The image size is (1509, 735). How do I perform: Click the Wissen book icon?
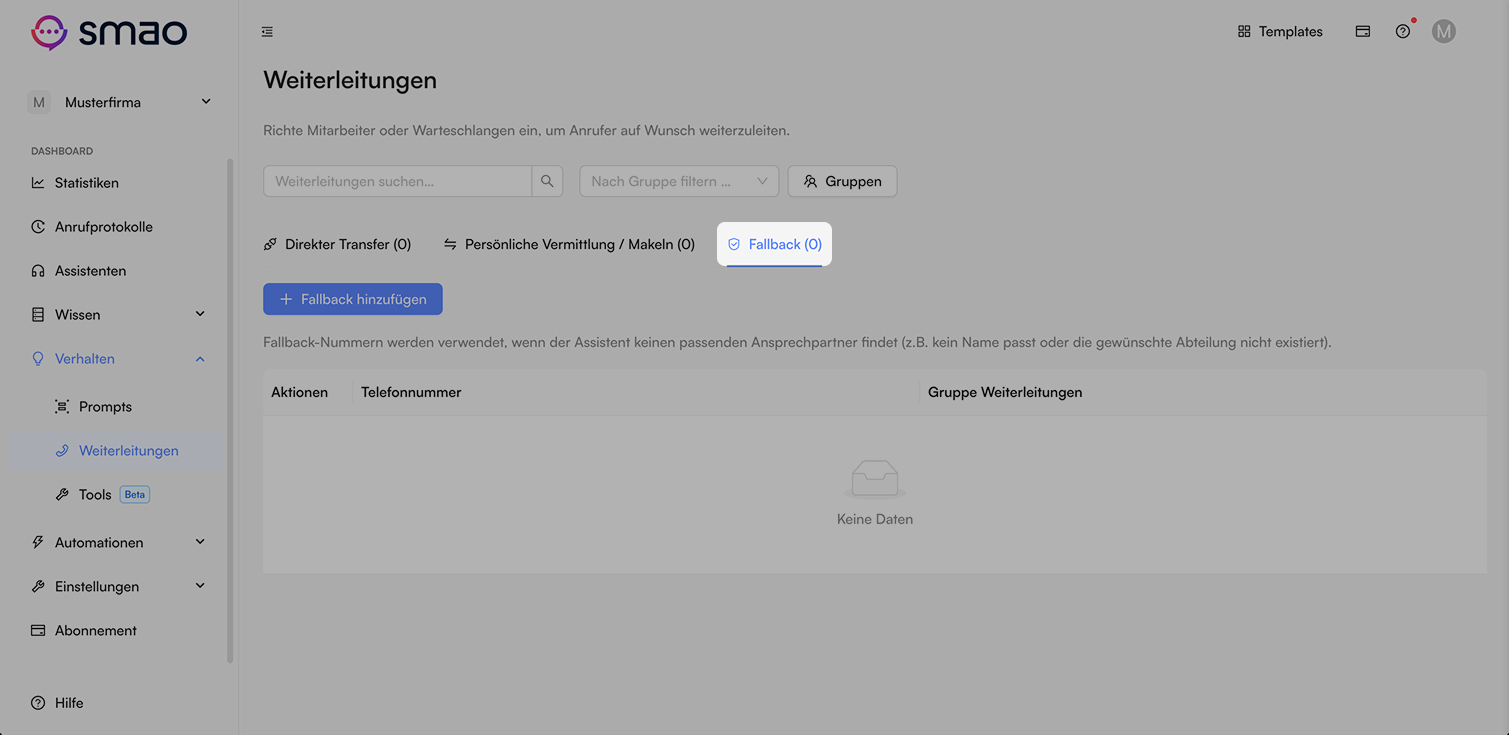38,315
